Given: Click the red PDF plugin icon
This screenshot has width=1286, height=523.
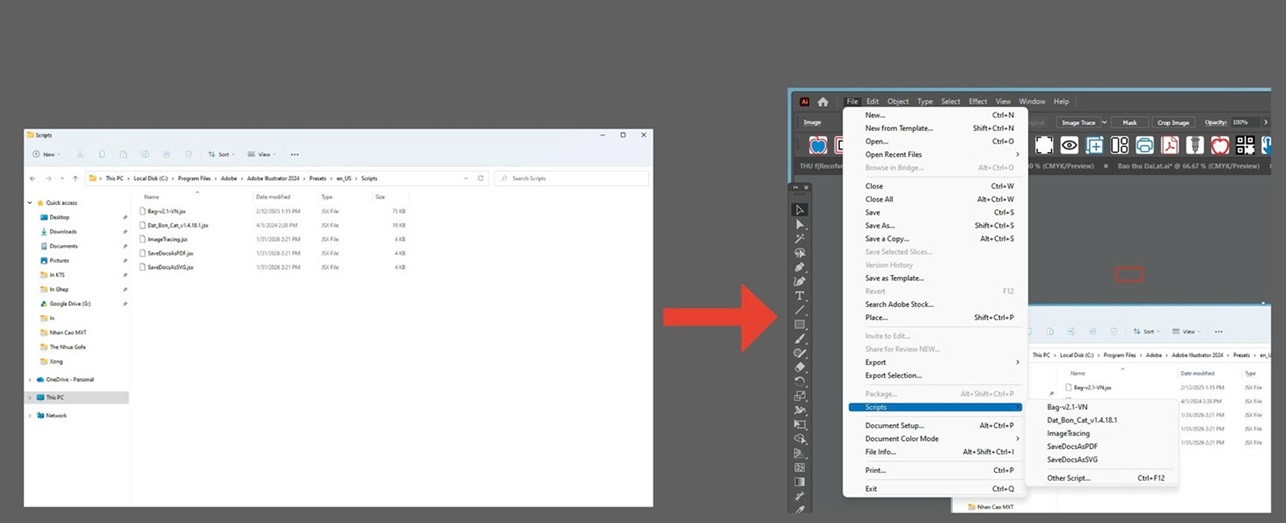Looking at the screenshot, I should (1170, 145).
